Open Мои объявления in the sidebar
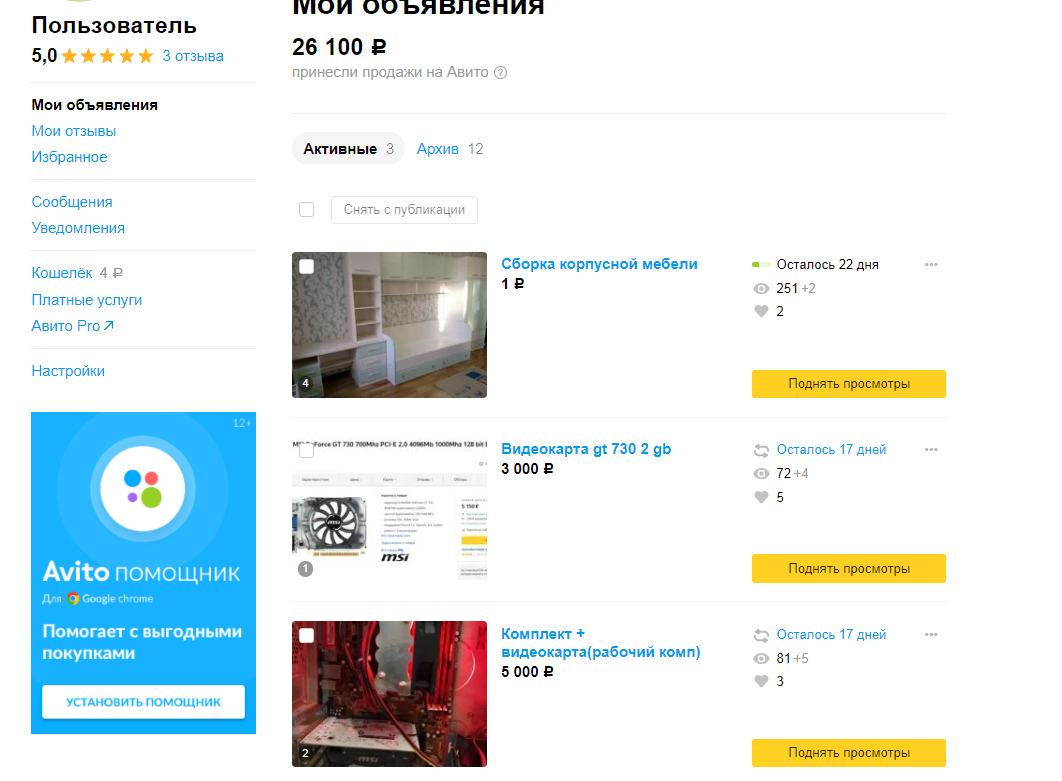The image size is (1062, 781). point(95,105)
